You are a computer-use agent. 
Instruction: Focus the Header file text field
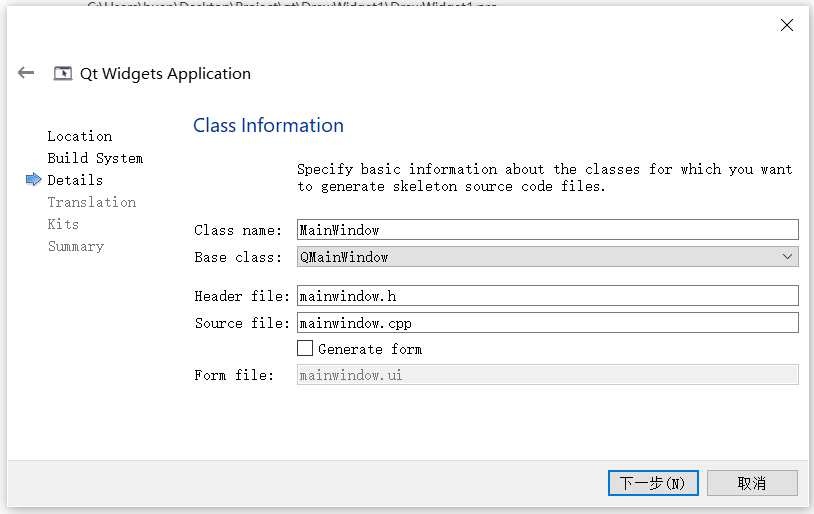[547, 296]
